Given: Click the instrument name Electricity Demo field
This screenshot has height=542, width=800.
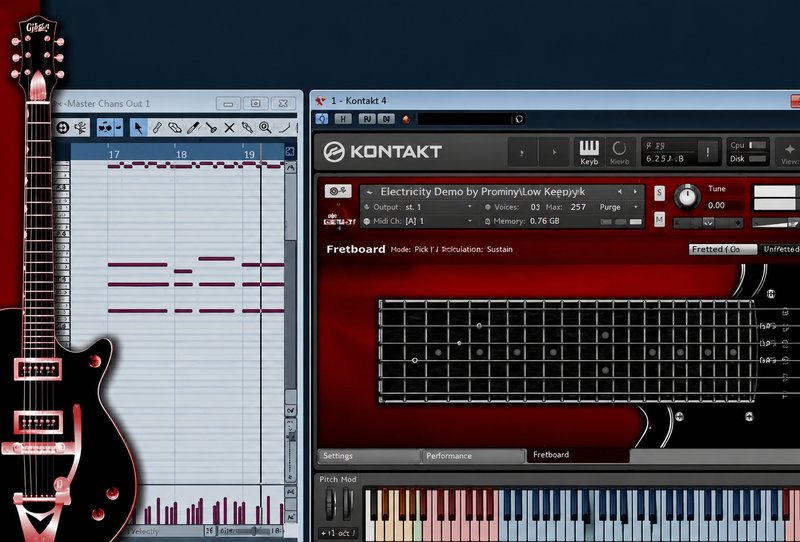Looking at the screenshot, I should tap(482, 192).
